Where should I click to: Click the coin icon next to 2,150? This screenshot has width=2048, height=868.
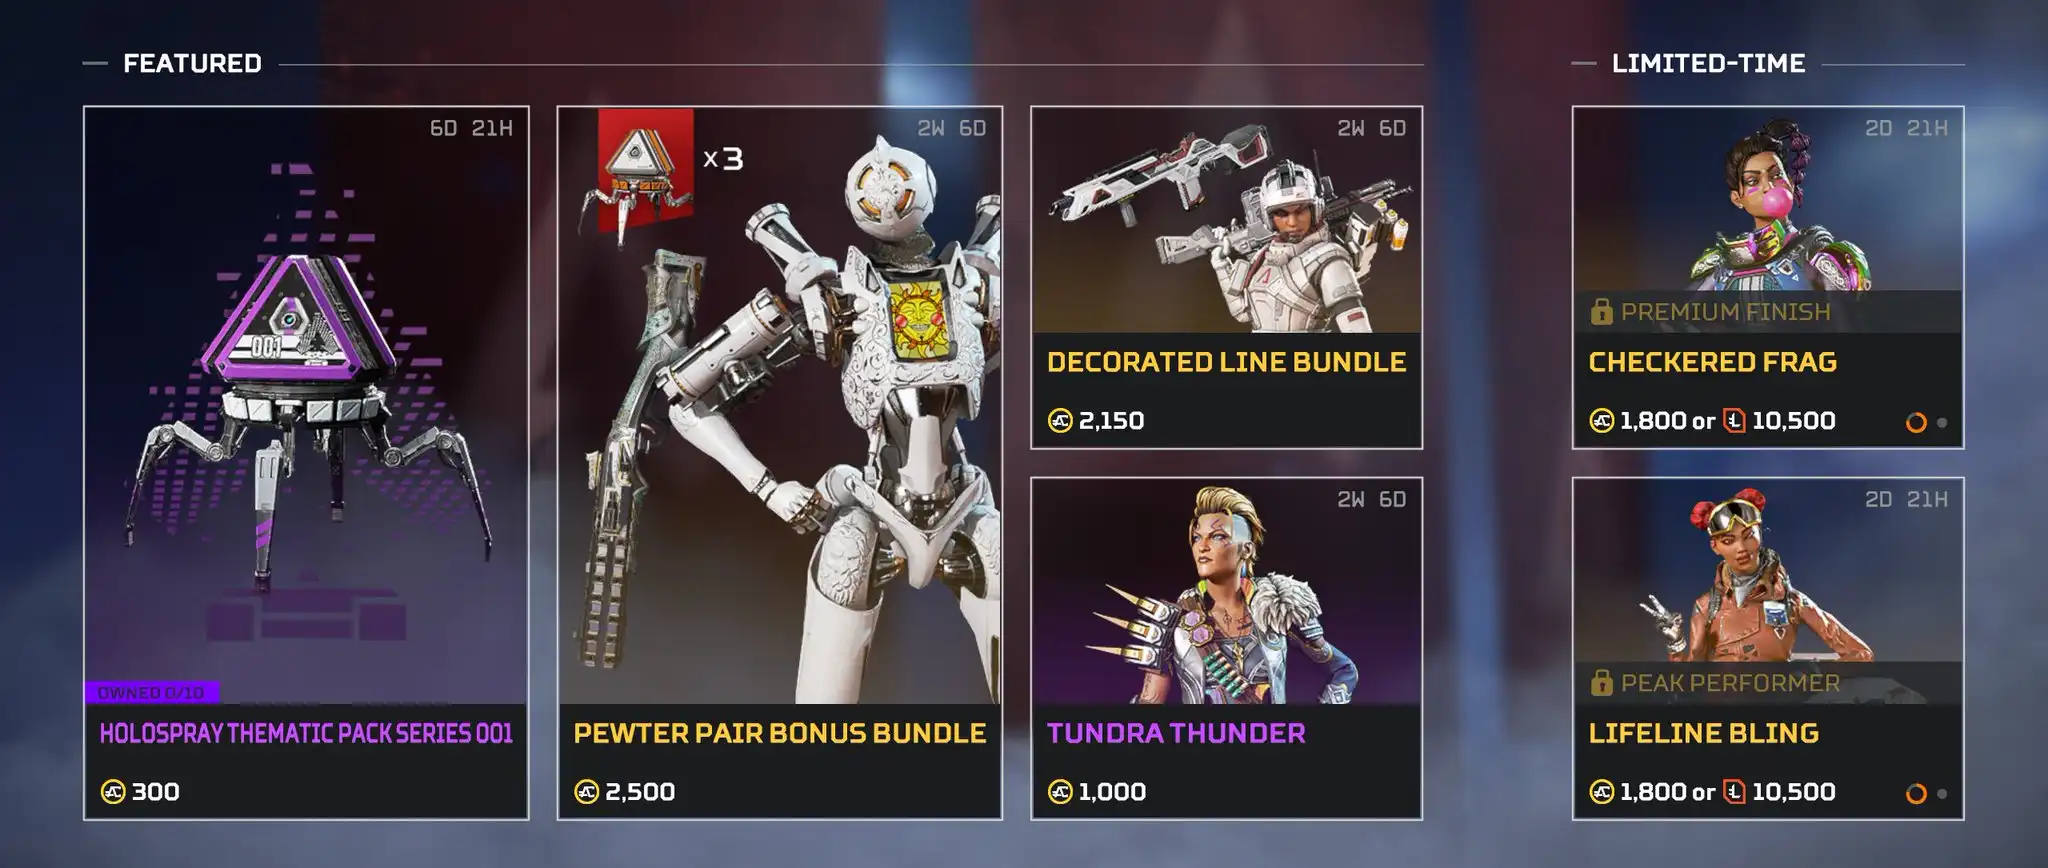point(1060,421)
